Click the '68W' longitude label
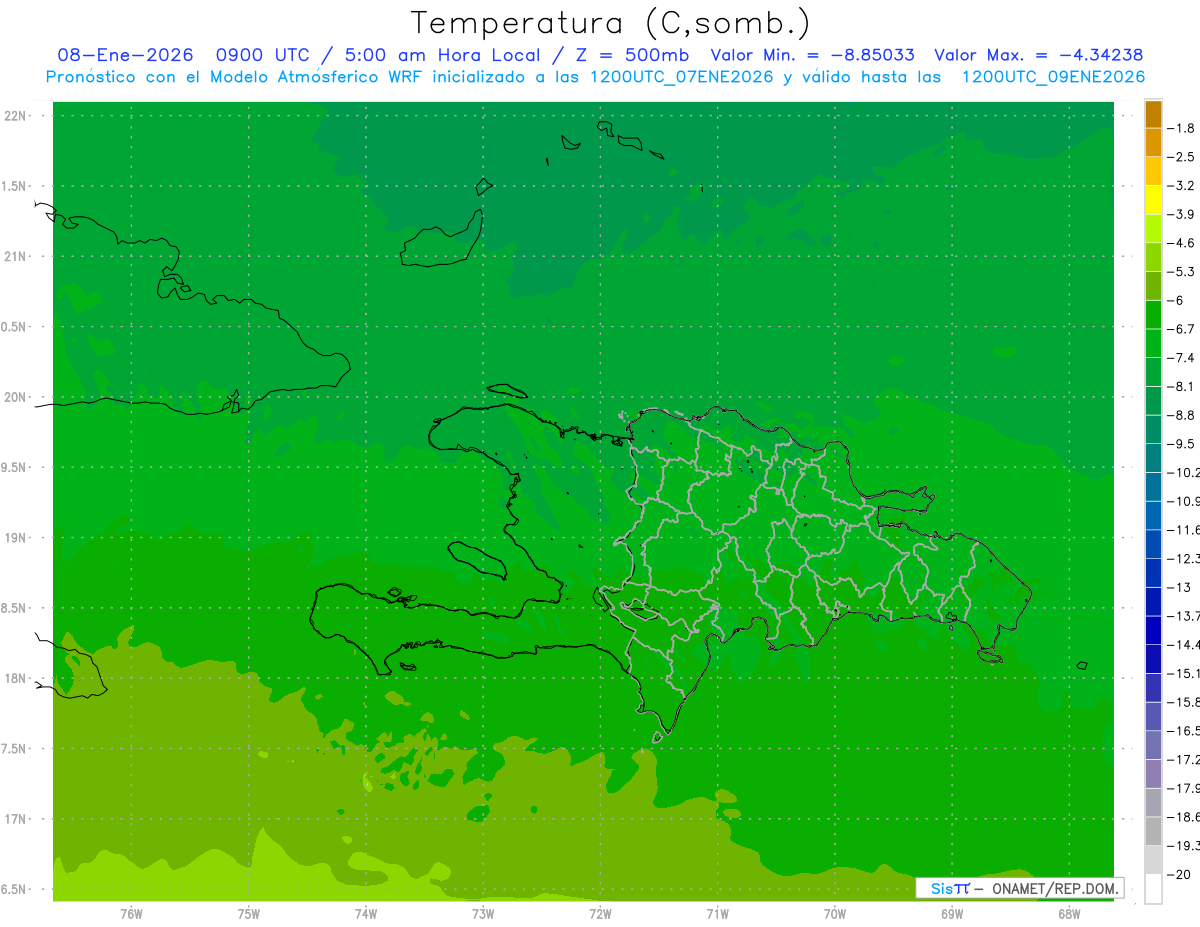This screenshot has height=927, width=1200. click(x=1069, y=913)
